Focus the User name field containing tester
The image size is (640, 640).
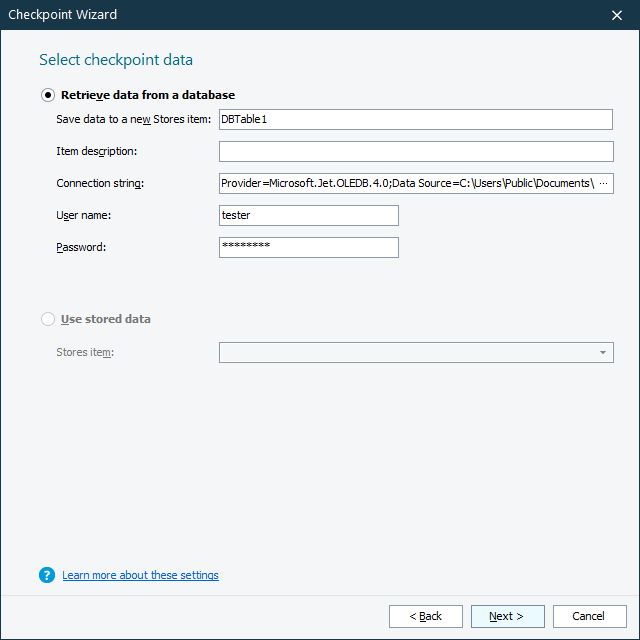point(308,215)
